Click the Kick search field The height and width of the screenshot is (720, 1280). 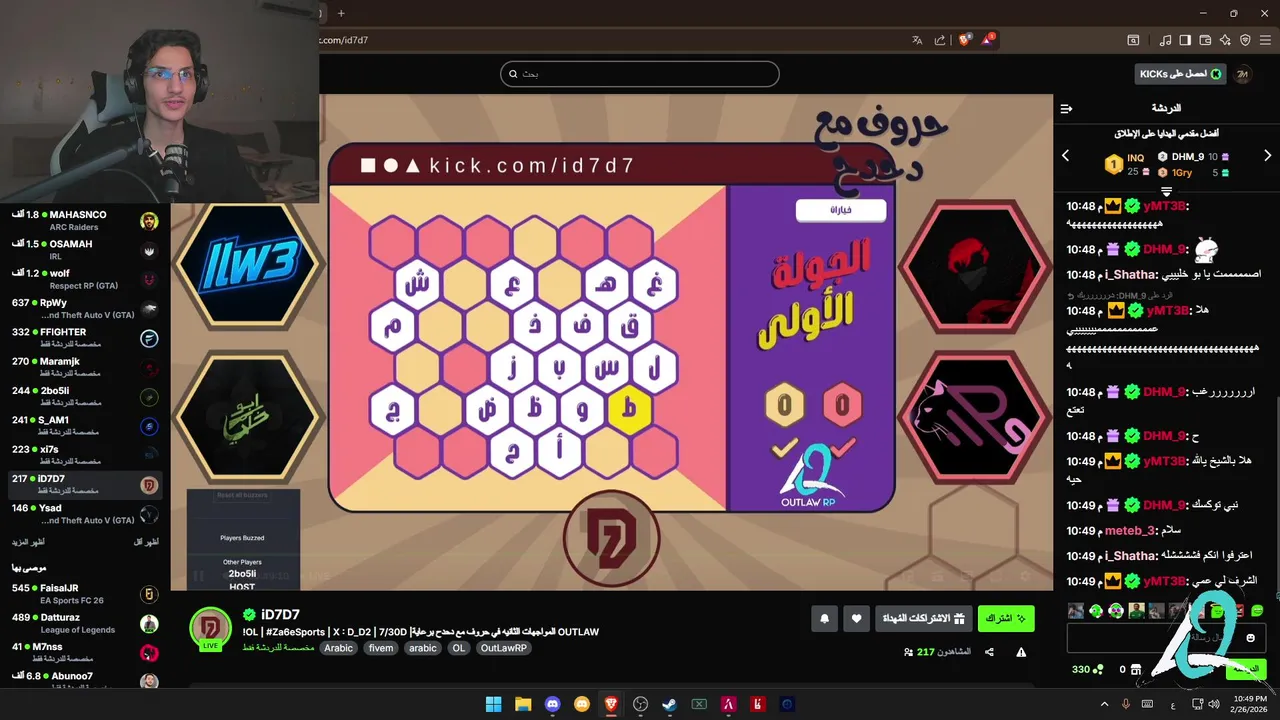click(x=640, y=74)
